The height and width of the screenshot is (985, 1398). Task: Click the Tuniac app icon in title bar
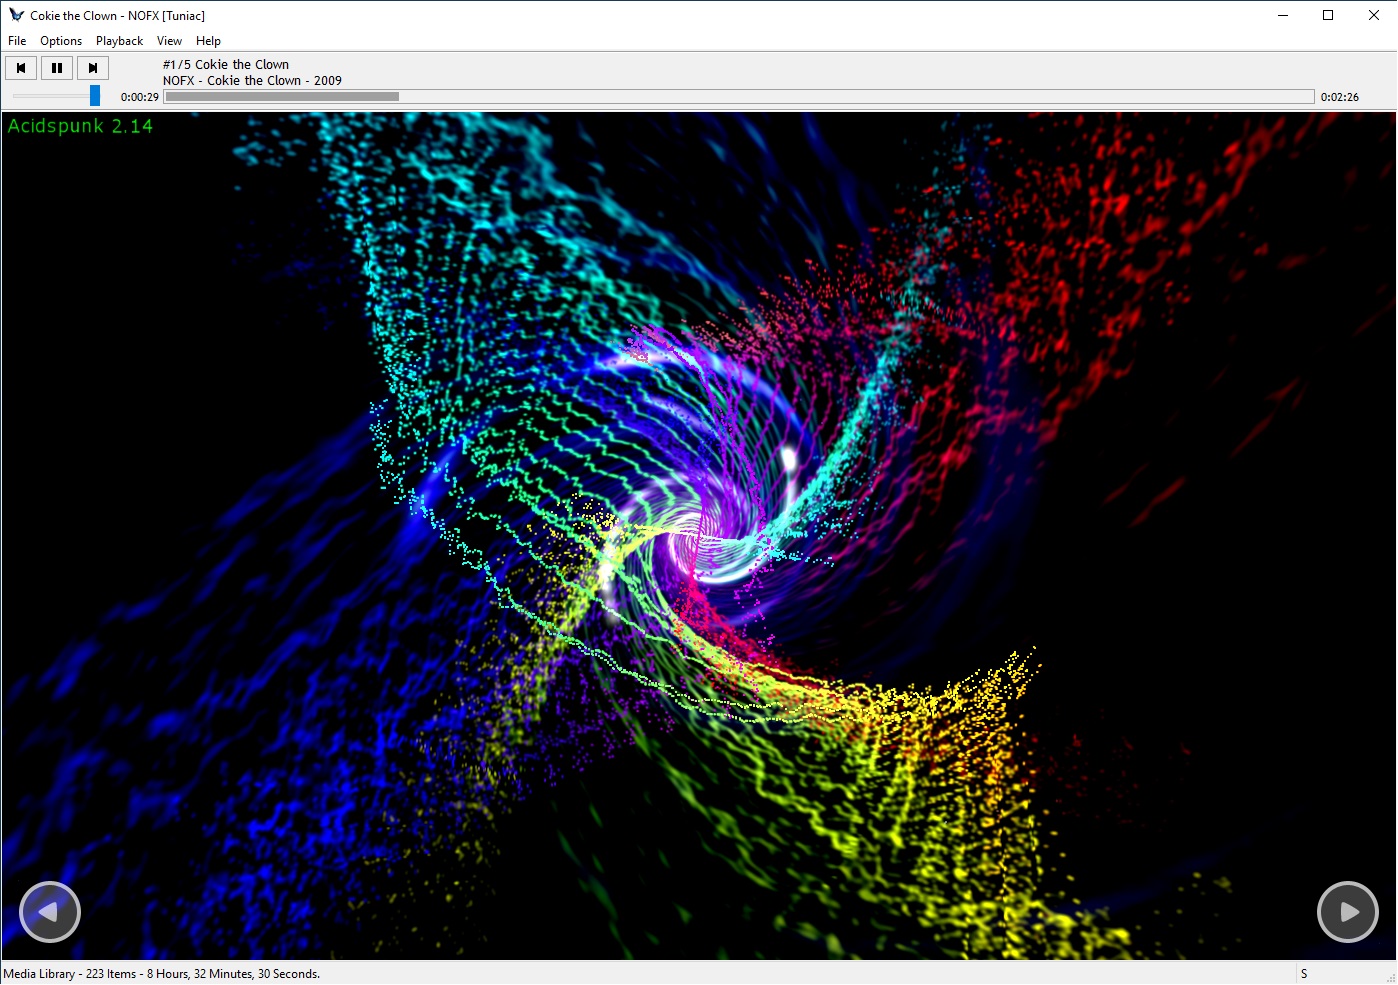16,15
